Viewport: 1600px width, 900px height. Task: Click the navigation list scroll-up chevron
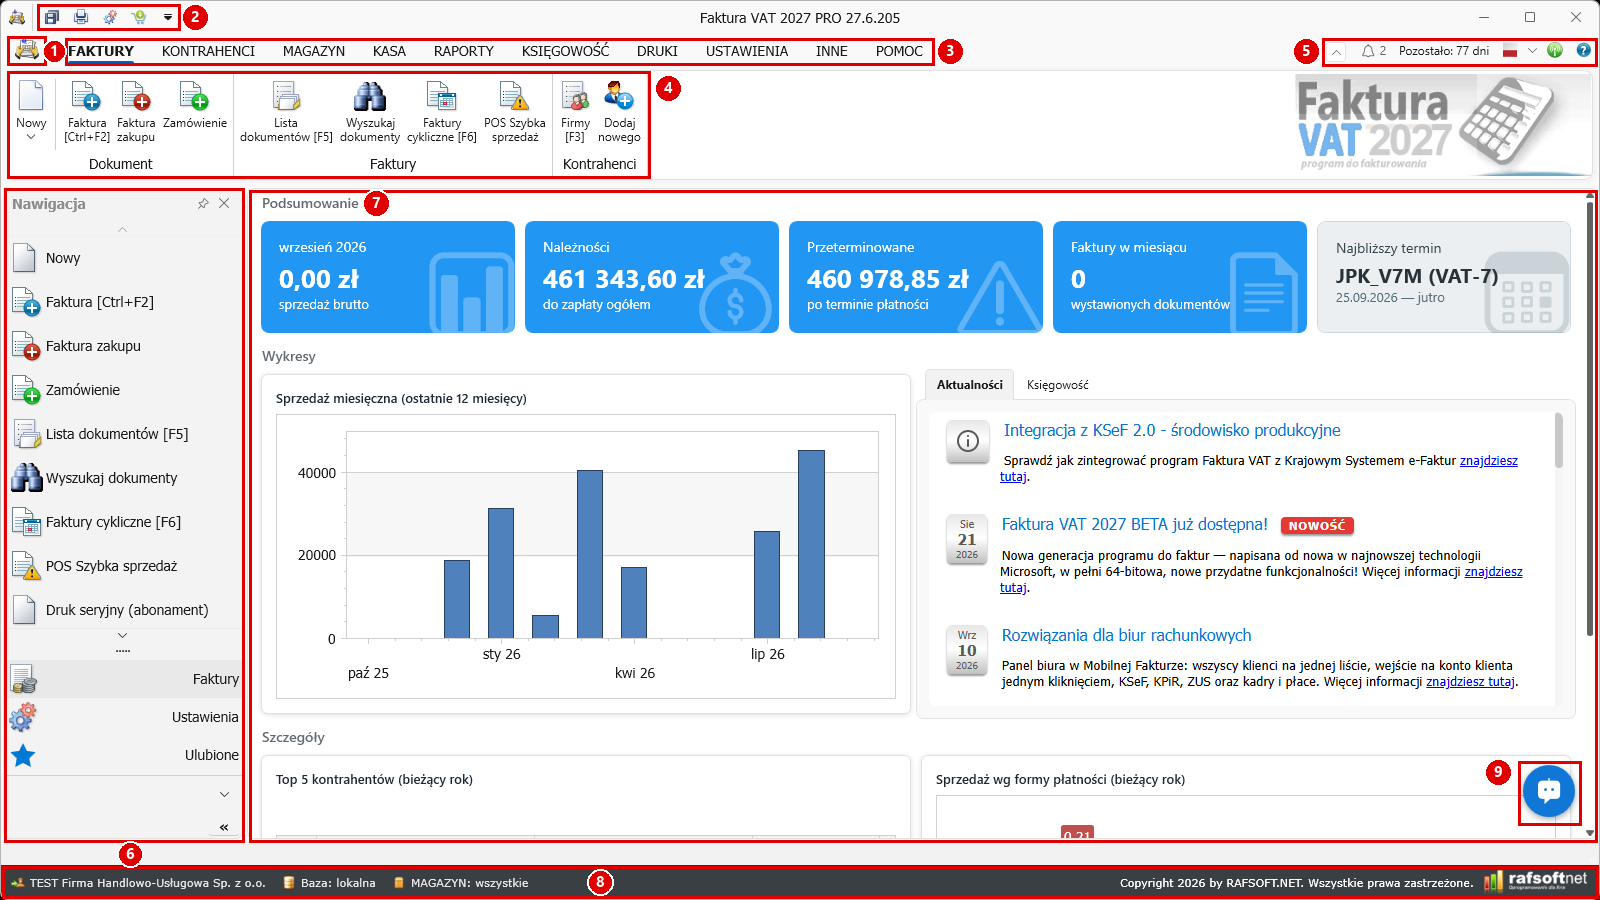click(123, 229)
